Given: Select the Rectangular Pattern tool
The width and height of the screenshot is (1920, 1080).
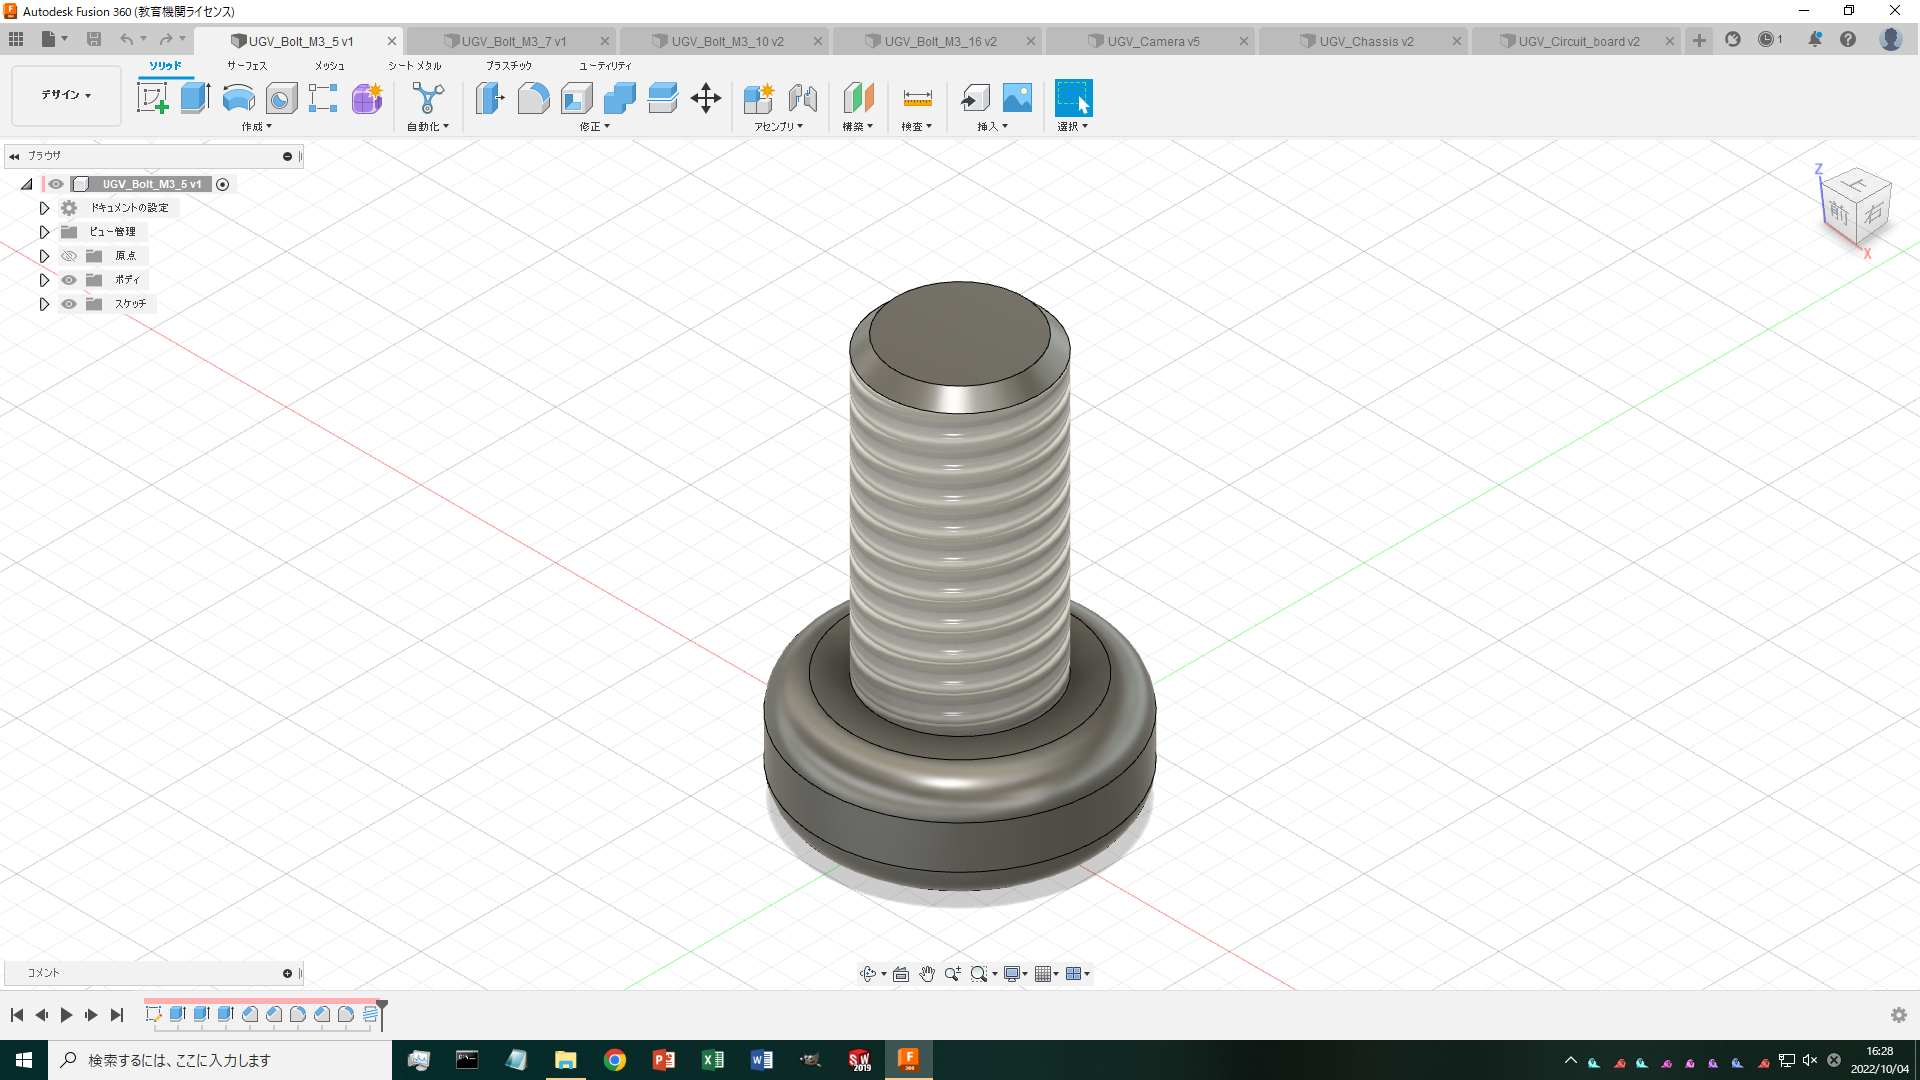Looking at the screenshot, I should 323,98.
